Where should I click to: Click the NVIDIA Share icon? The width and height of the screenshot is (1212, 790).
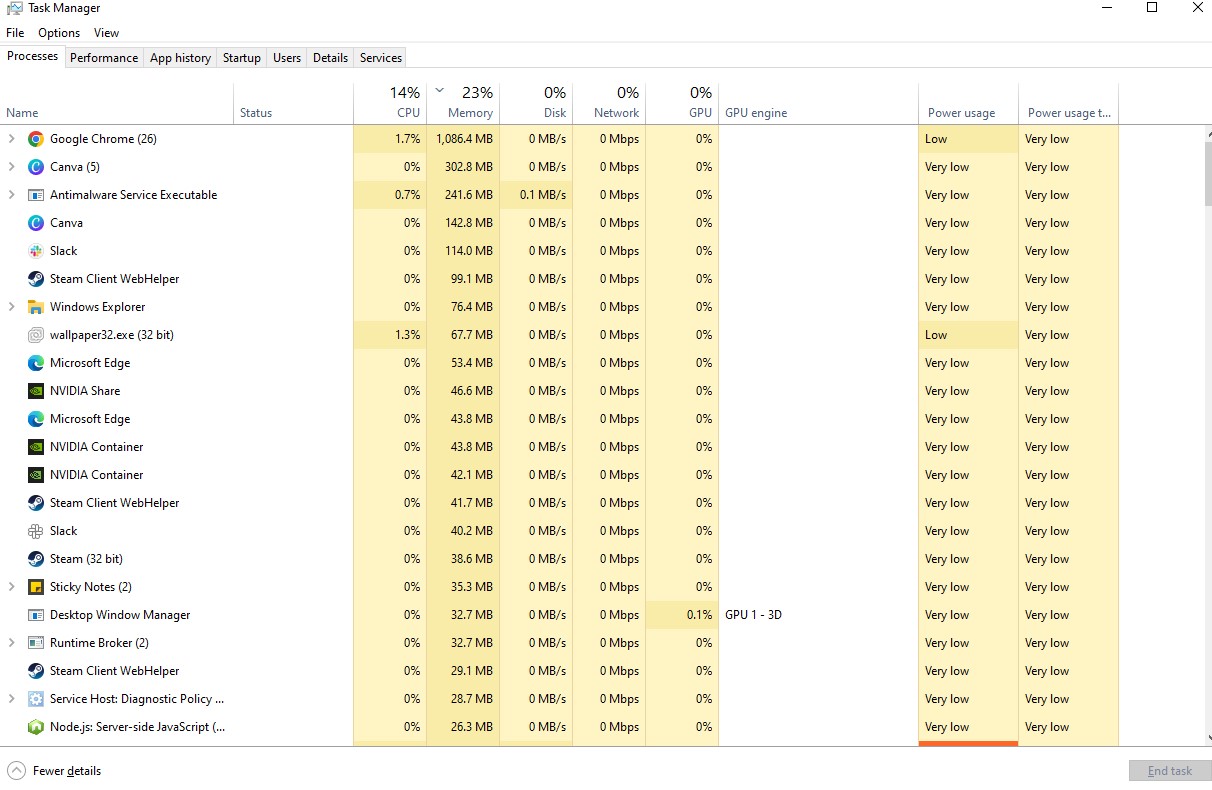(x=36, y=391)
